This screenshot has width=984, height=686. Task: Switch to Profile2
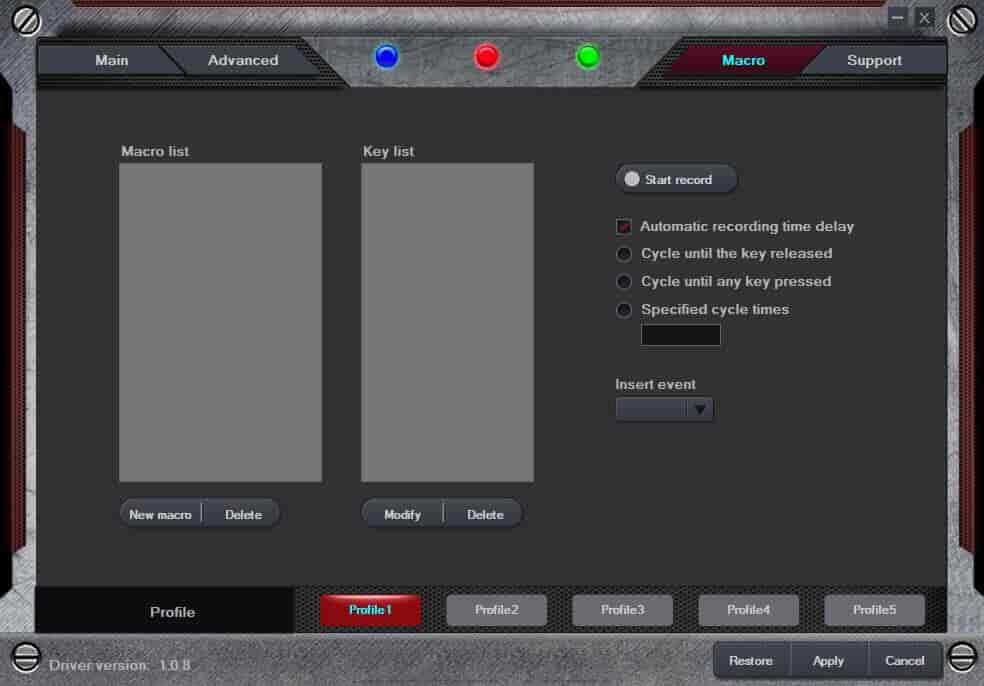496,610
